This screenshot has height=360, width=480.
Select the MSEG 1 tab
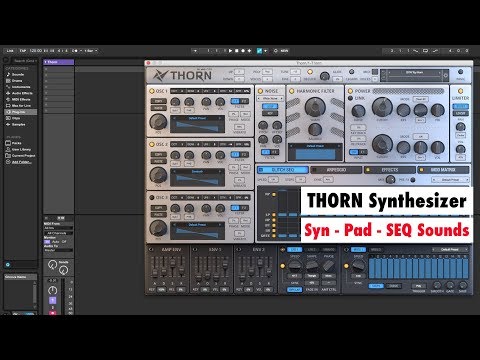pyautogui.click(x=358, y=249)
